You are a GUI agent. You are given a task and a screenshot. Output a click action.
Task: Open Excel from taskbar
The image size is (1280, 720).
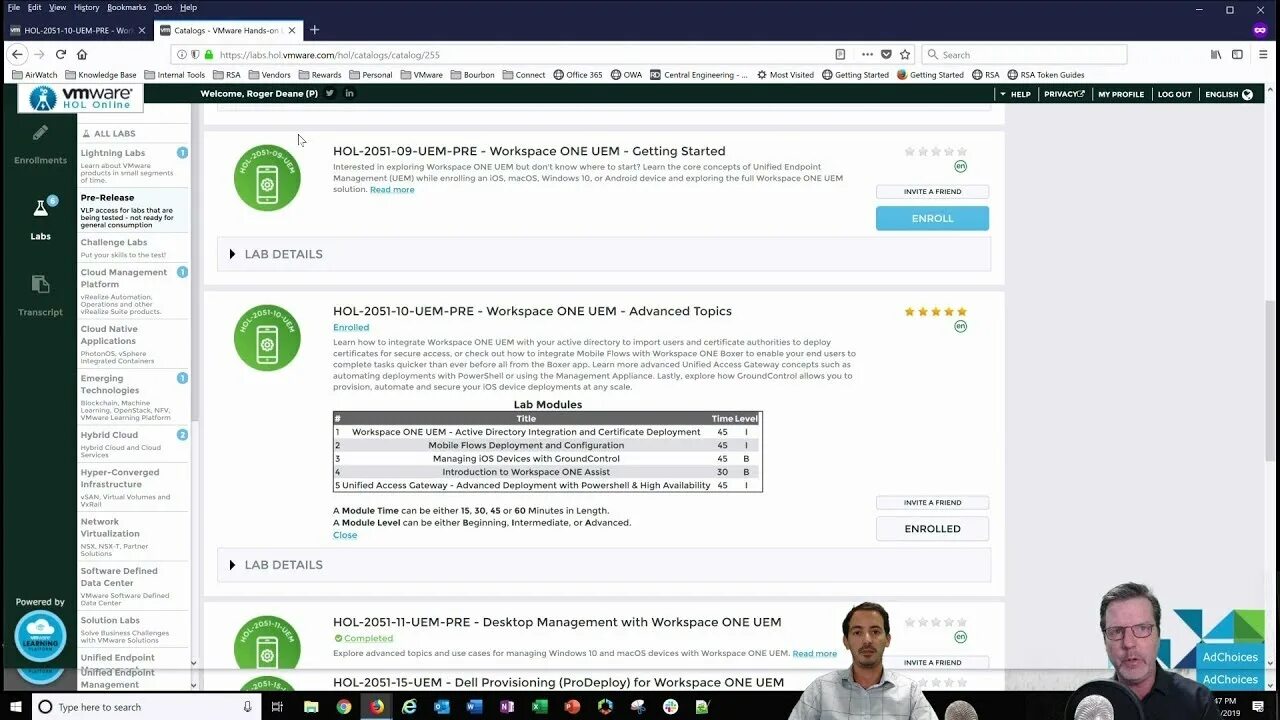click(539, 707)
